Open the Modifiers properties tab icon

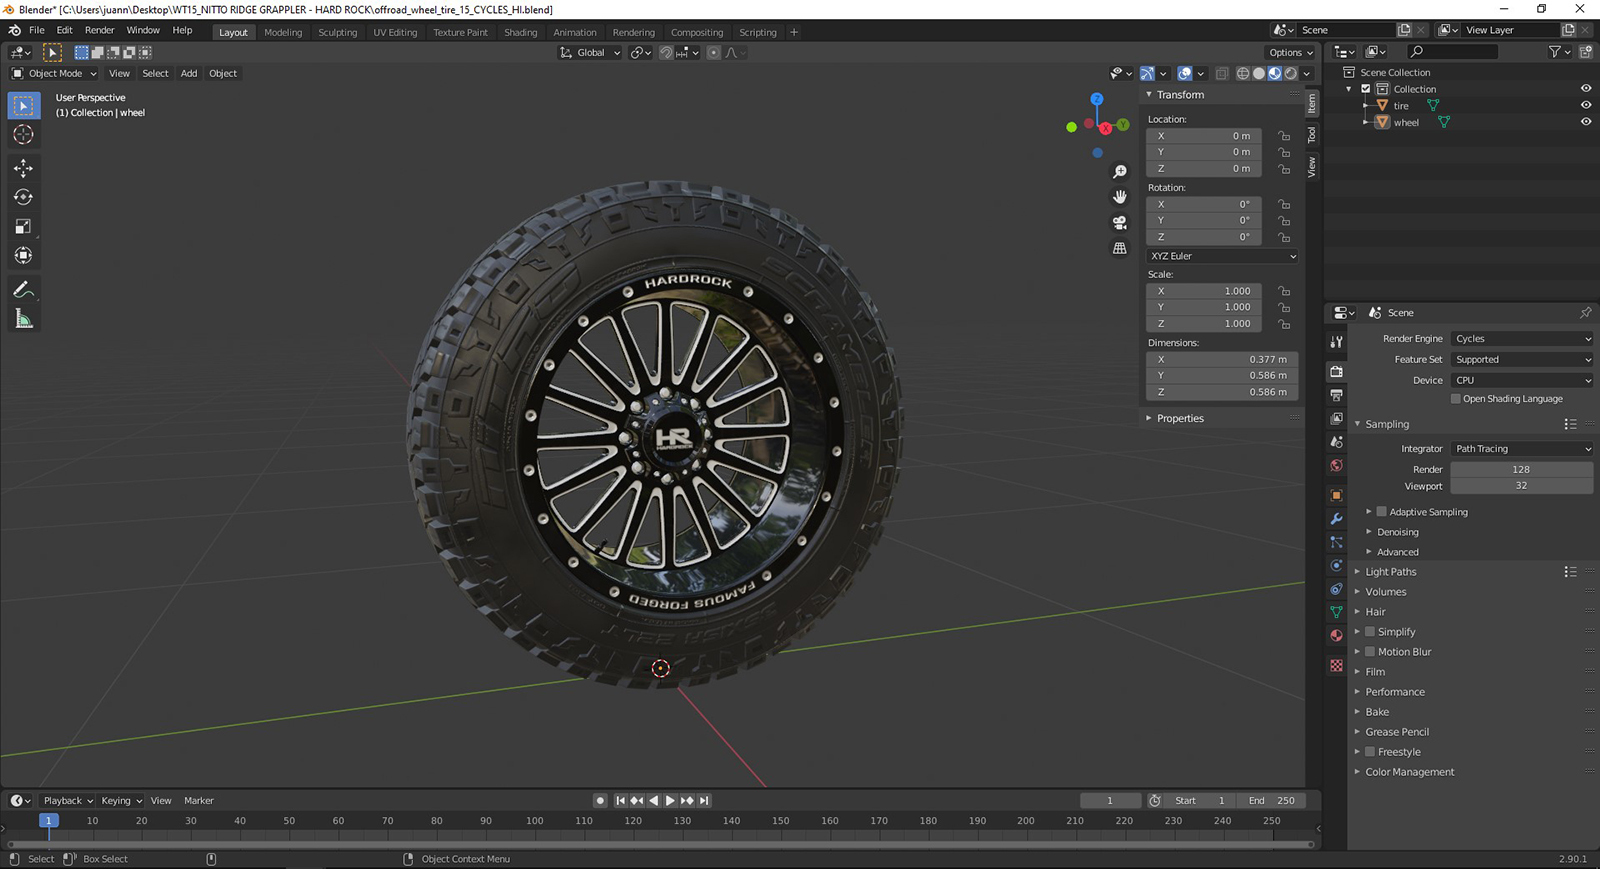(1336, 519)
